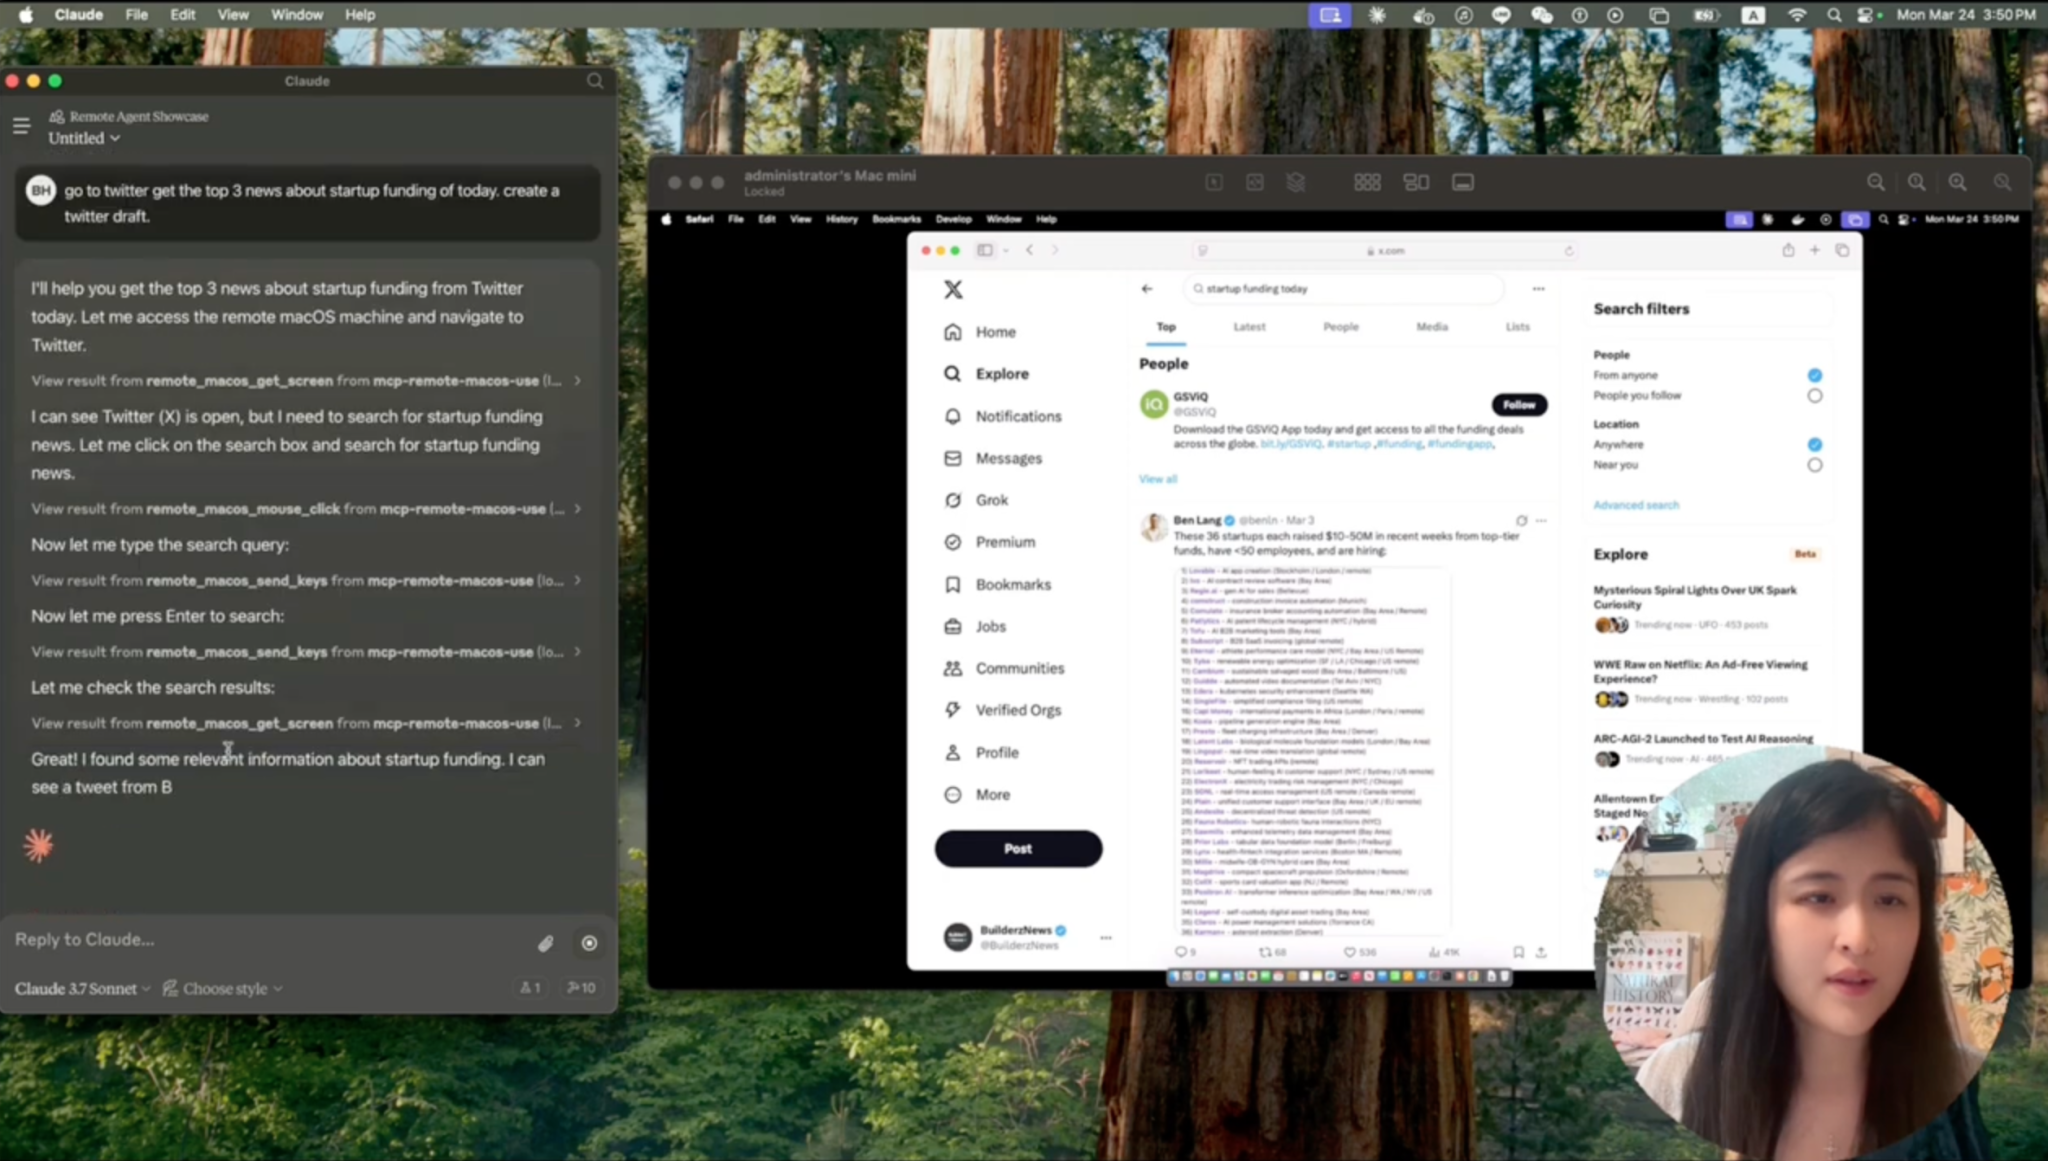Select Grok from the X sidebar
Screen dimensions: 2048x1161
(x=991, y=500)
